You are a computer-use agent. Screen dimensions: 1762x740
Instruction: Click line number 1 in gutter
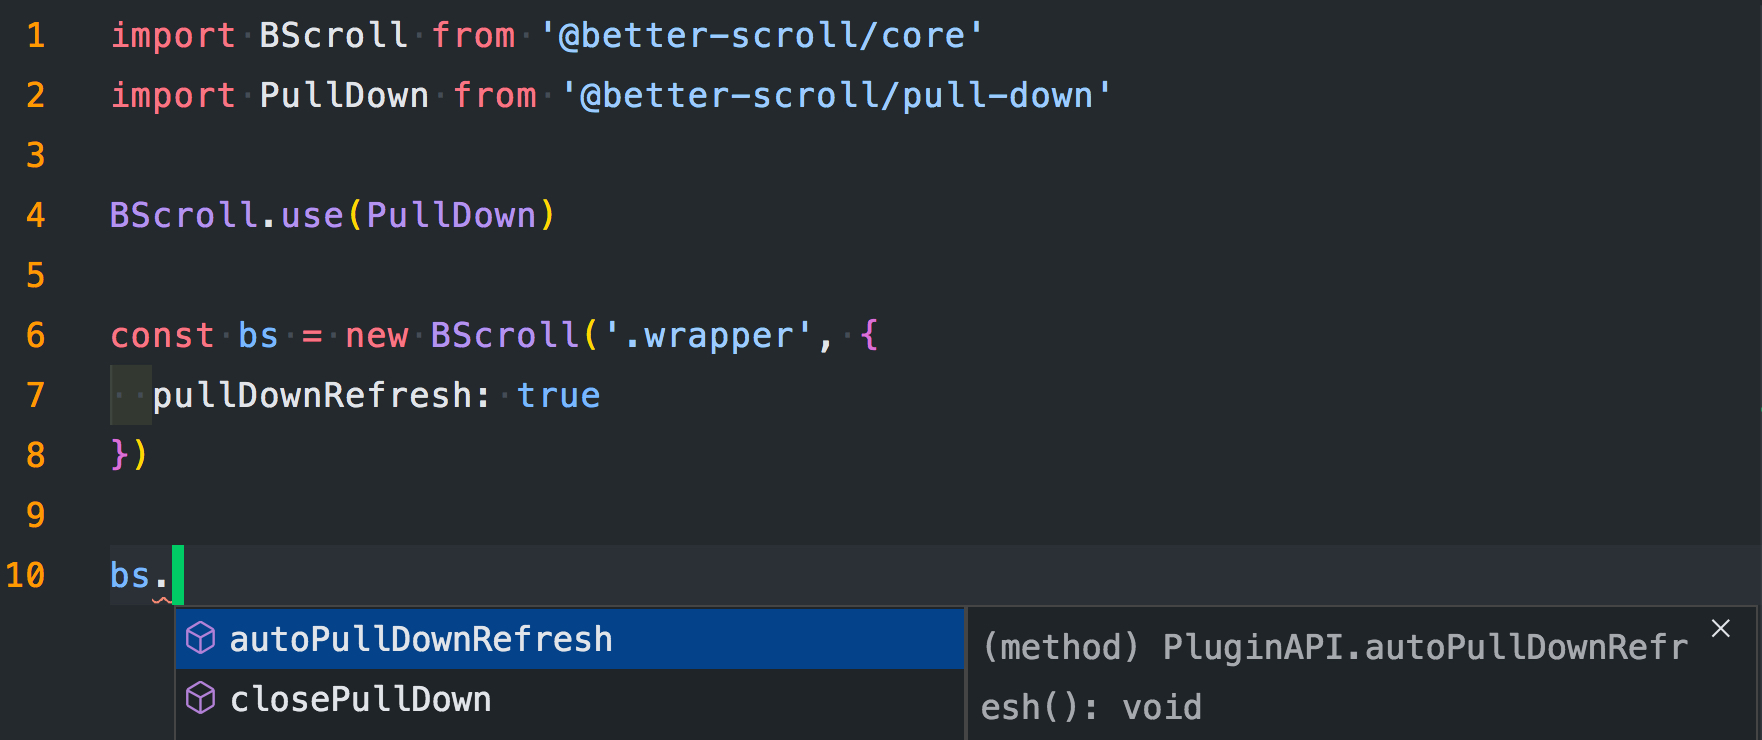36,36
